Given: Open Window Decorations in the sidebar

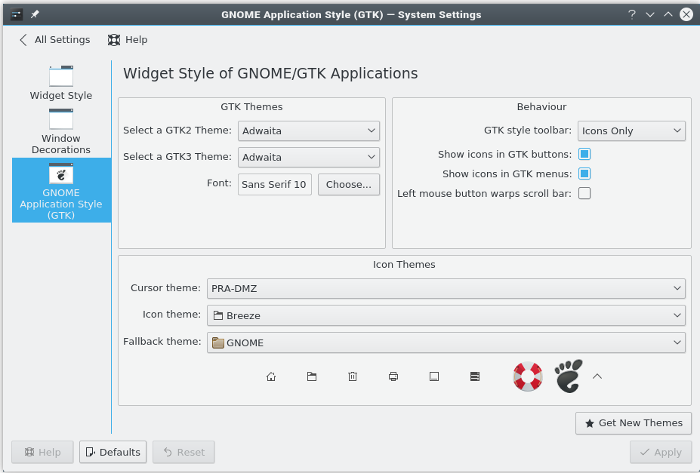Looking at the screenshot, I should point(61,132).
